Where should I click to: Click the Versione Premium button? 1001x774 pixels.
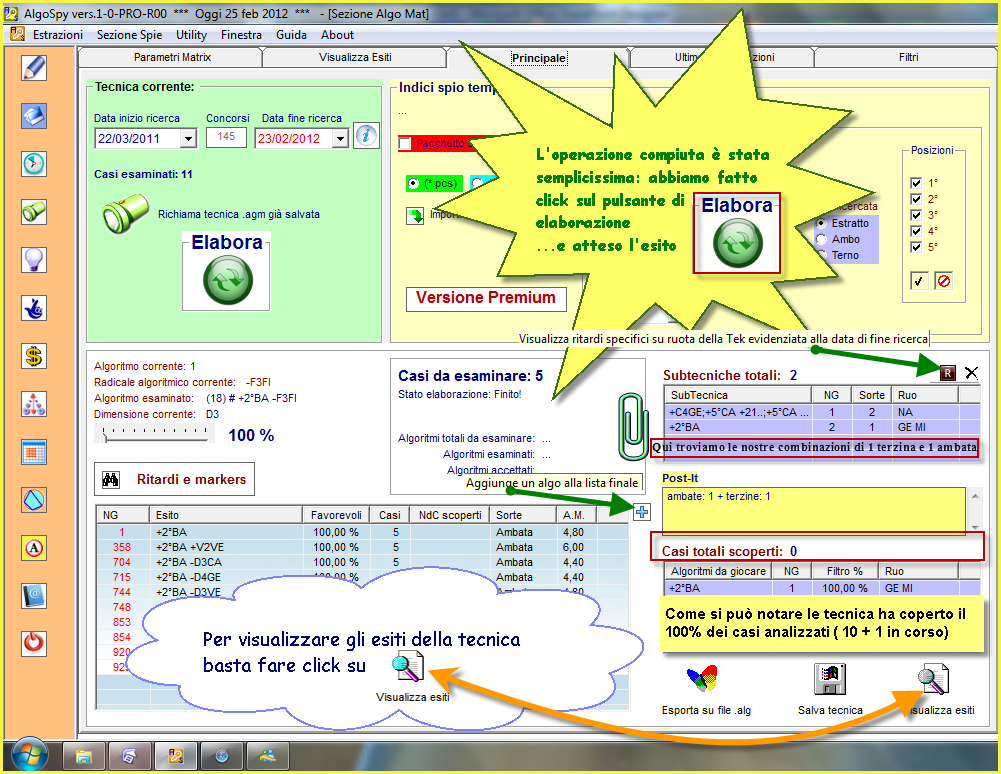[x=486, y=298]
